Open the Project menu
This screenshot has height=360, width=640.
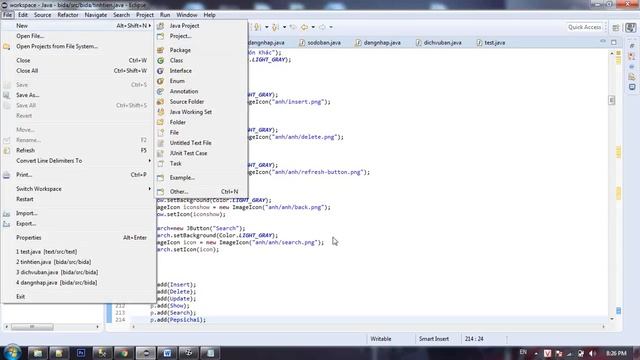145,15
